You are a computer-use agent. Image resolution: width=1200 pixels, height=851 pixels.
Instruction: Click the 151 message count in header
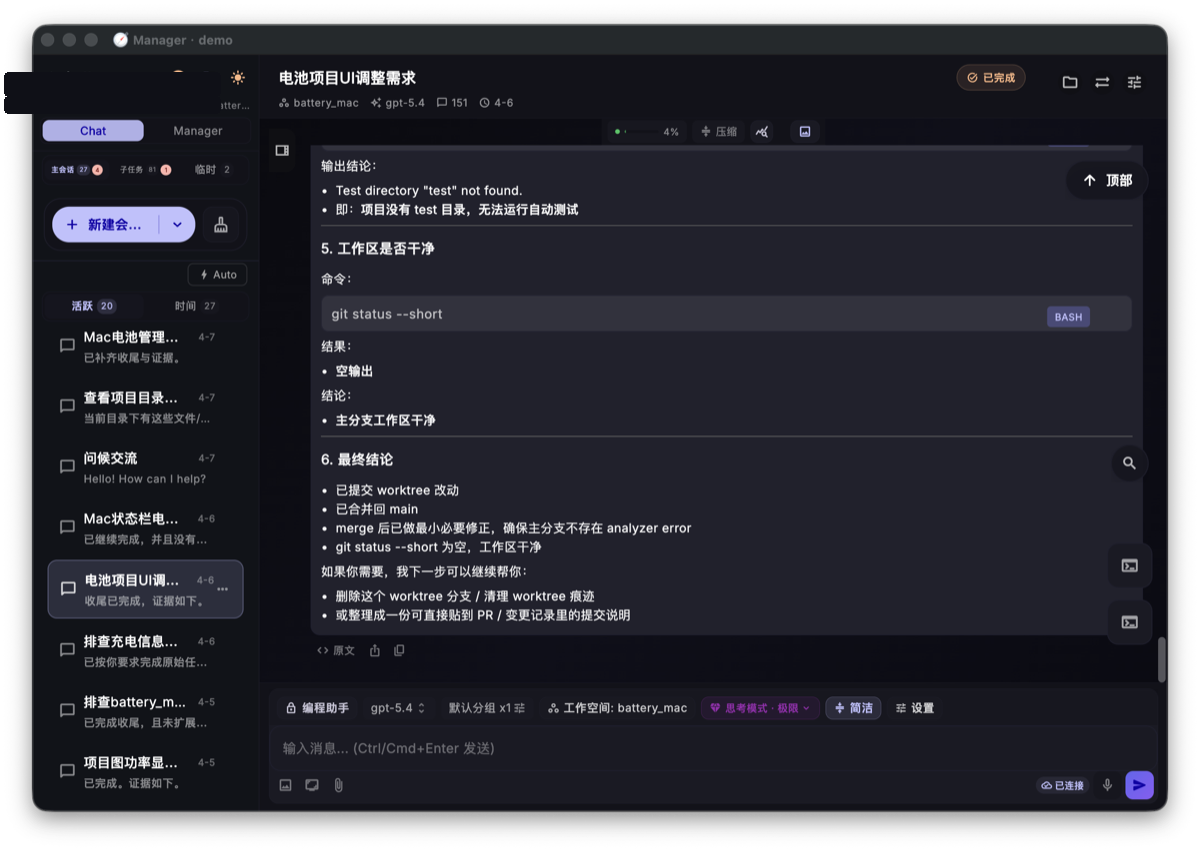[452, 103]
